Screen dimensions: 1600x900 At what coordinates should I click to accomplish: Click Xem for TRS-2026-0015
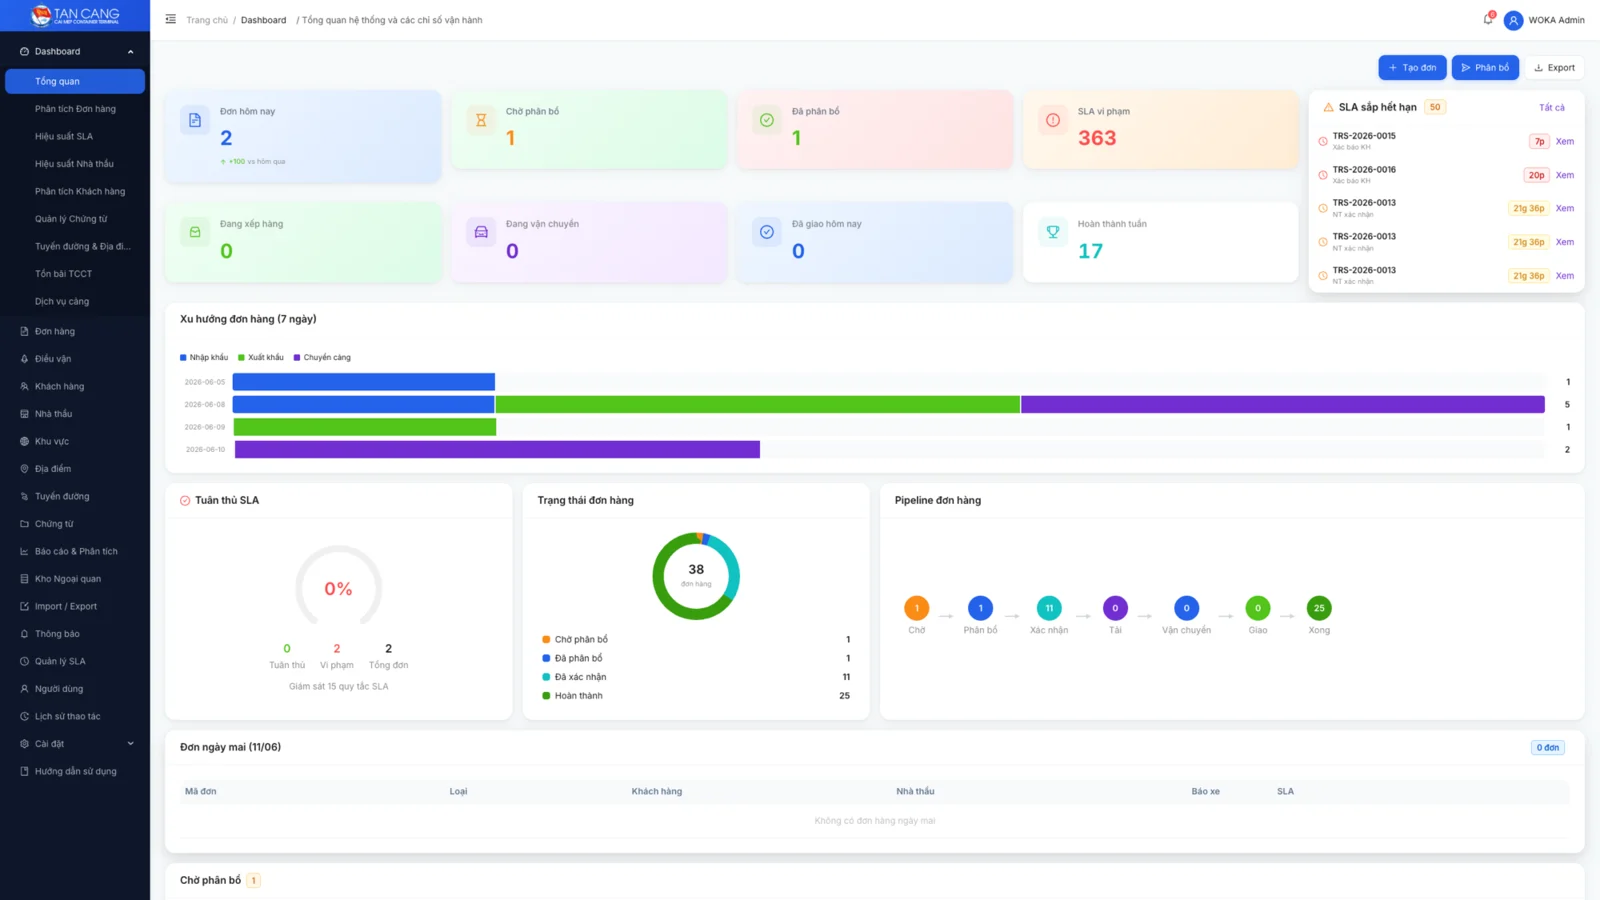click(1565, 141)
